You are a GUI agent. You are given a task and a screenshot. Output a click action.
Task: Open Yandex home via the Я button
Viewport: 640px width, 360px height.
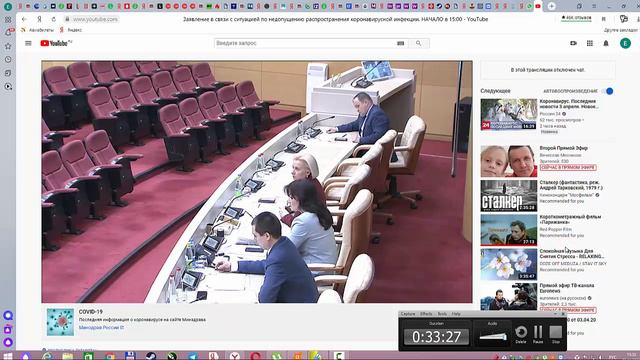(x=40, y=19)
